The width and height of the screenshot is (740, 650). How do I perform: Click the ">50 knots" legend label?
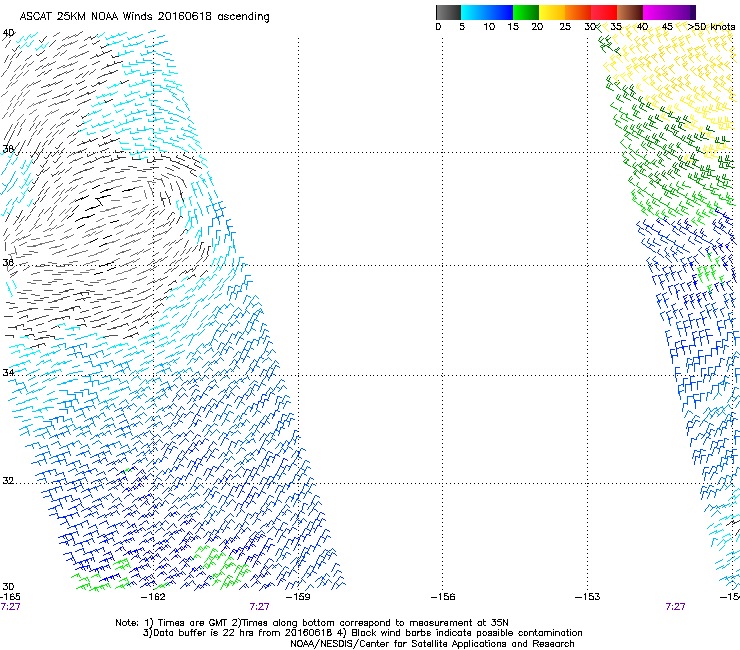[711, 27]
